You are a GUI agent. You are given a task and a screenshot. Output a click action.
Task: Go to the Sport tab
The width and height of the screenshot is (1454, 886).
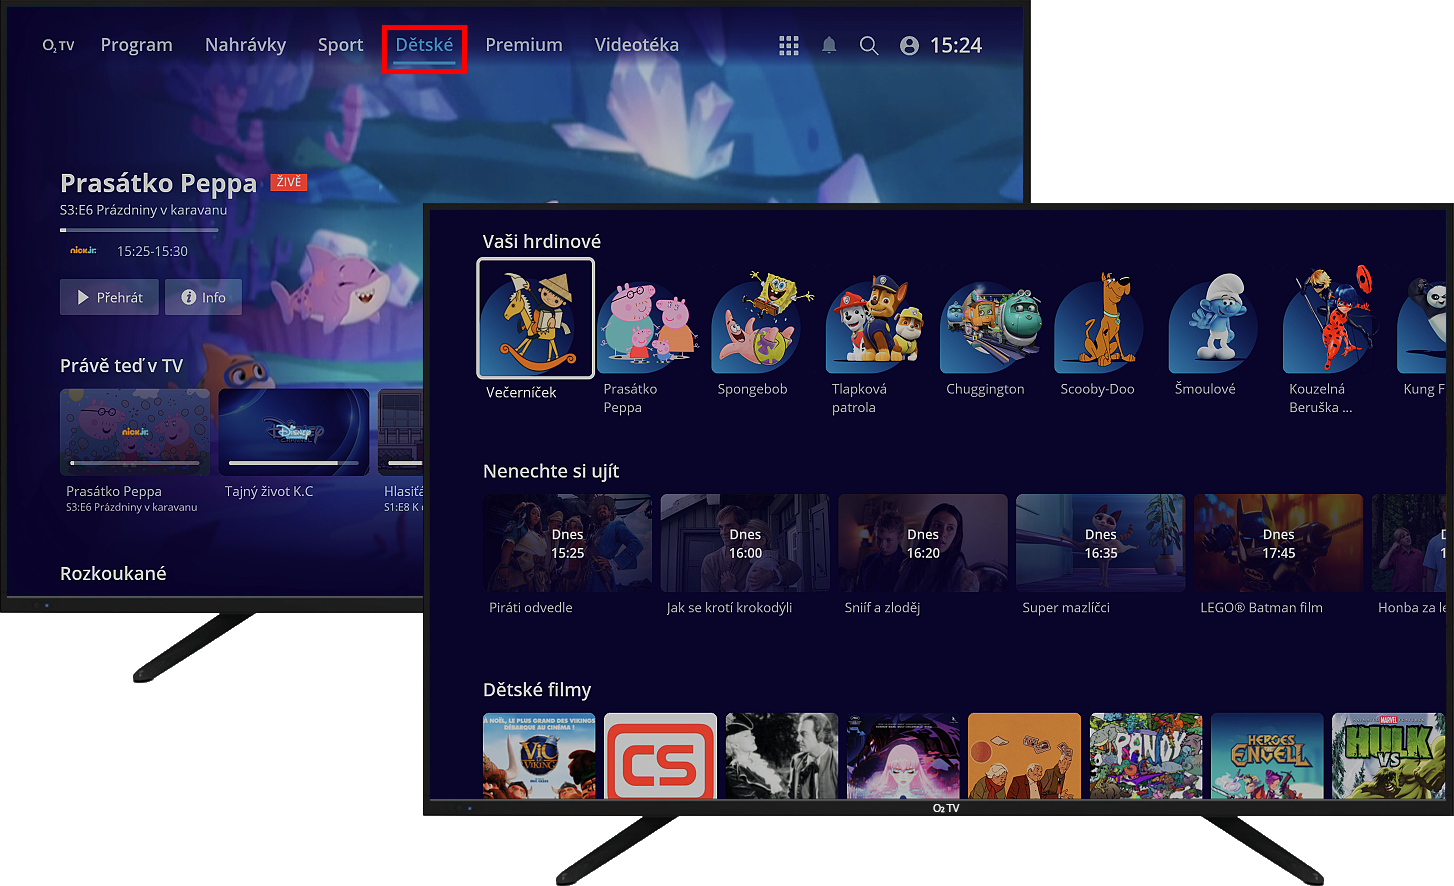click(x=340, y=45)
